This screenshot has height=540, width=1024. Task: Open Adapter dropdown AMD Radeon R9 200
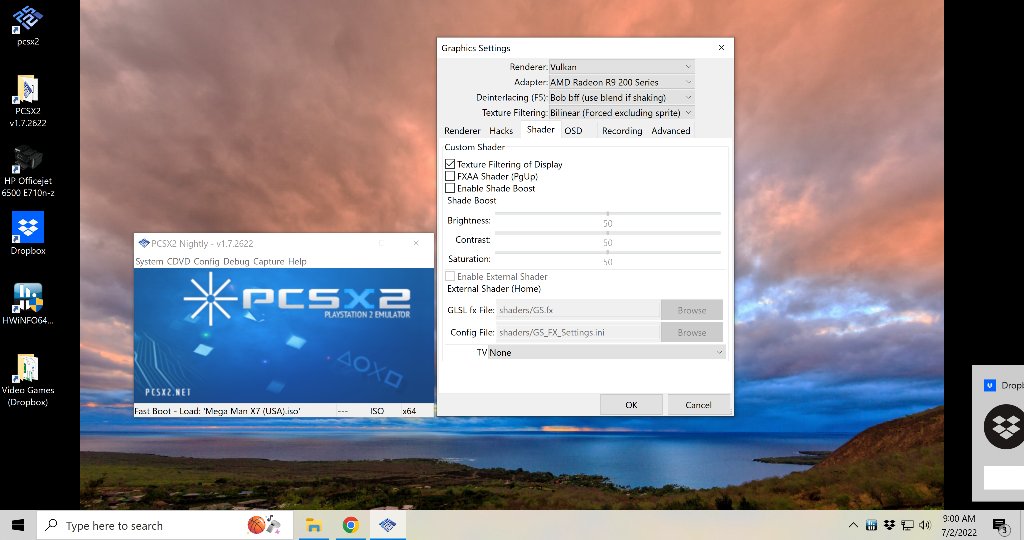click(621, 82)
